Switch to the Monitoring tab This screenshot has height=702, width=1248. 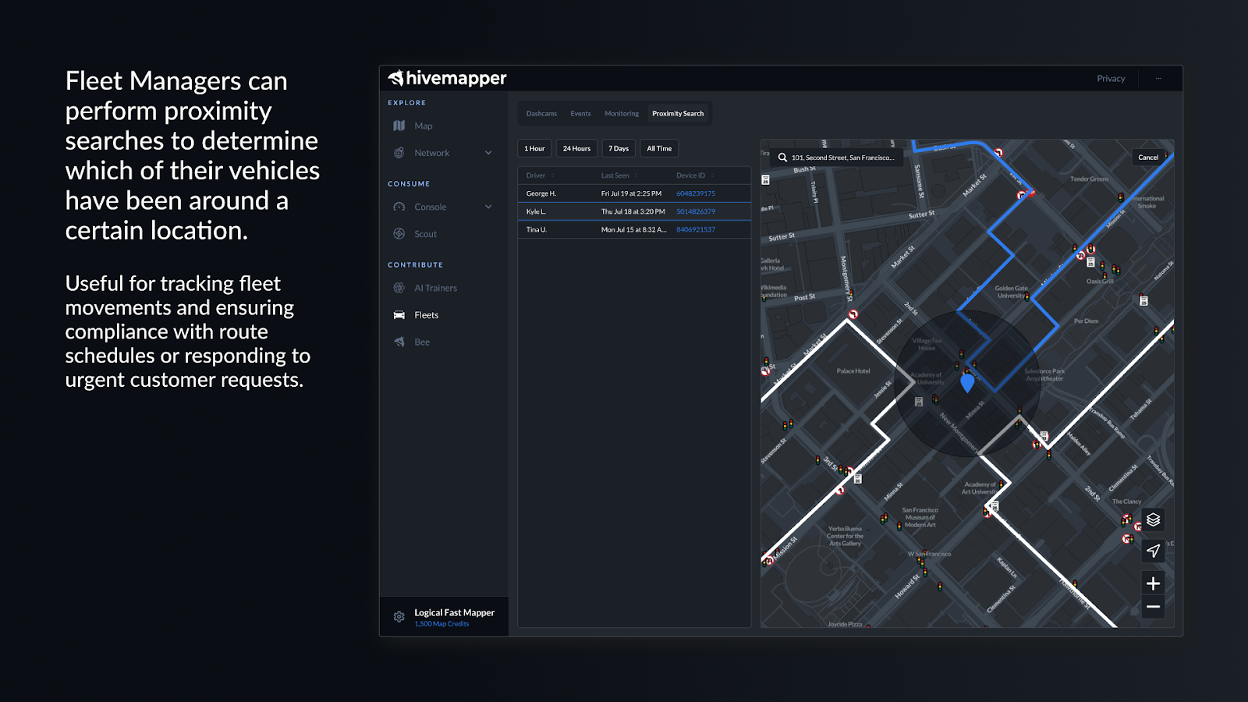621,114
